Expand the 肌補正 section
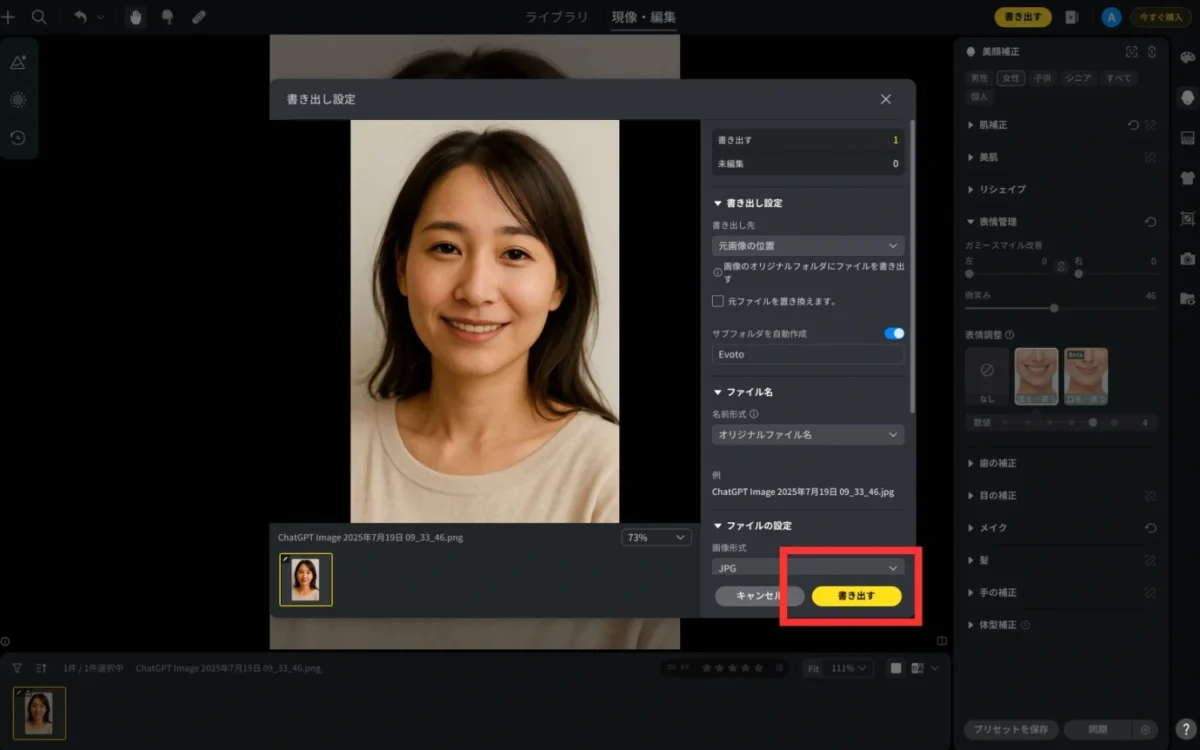The width and height of the screenshot is (1200, 750). click(988, 125)
